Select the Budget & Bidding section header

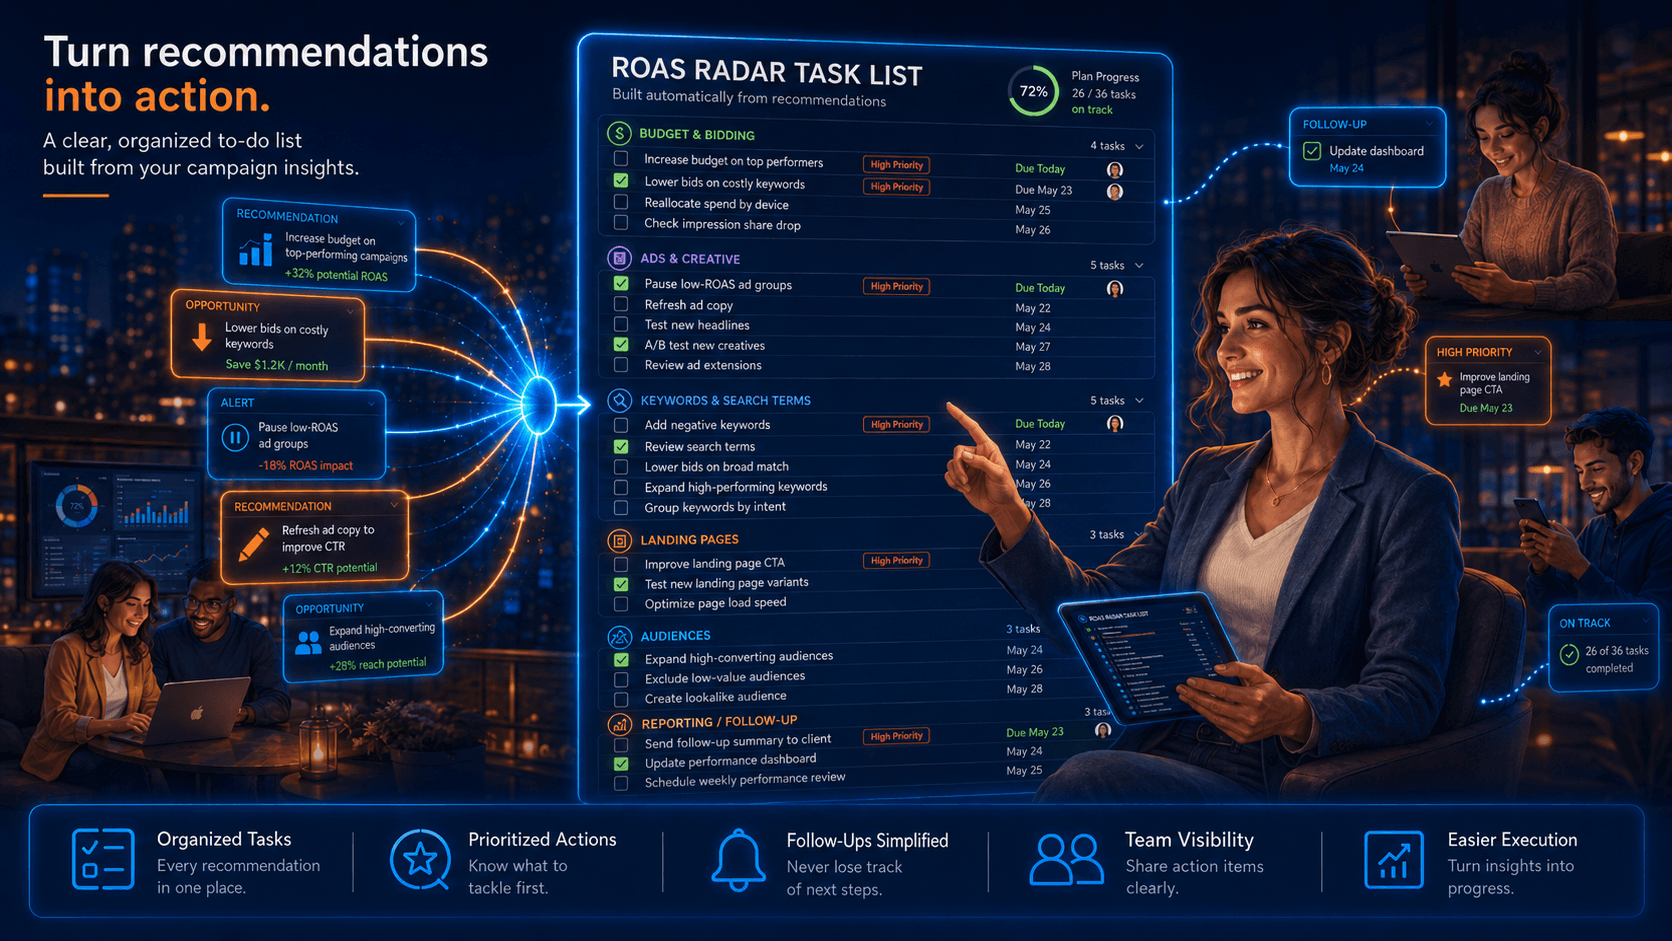pyautogui.click(x=697, y=135)
